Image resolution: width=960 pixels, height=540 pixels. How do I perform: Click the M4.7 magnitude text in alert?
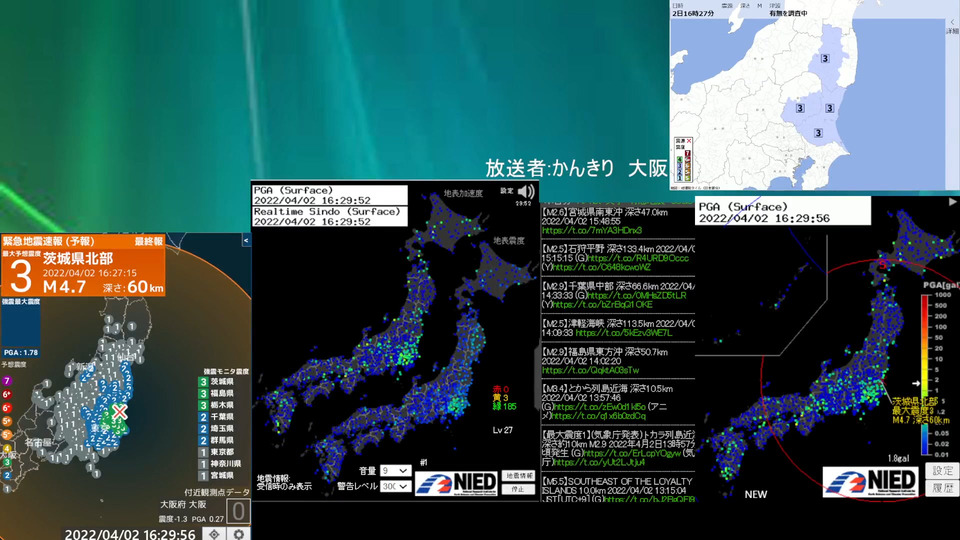pyautogui.click(x=64, y=287)
